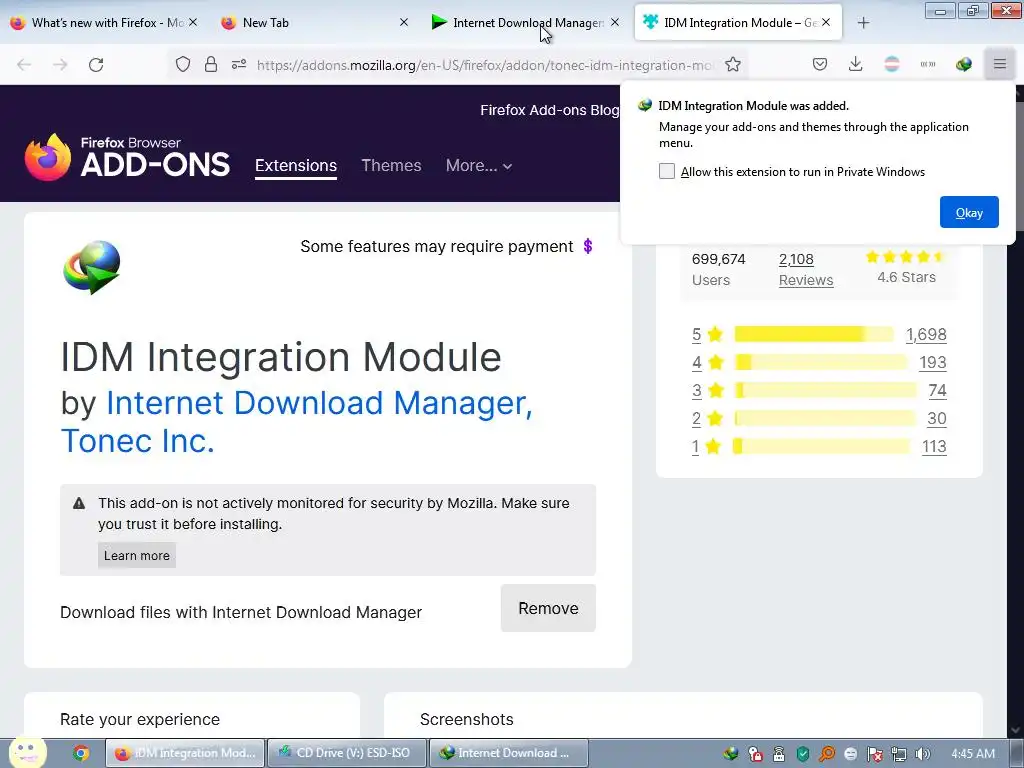Open site permissions icon in address bar
This screenshot has height=768, width=1024.
(x=239, y=64)
